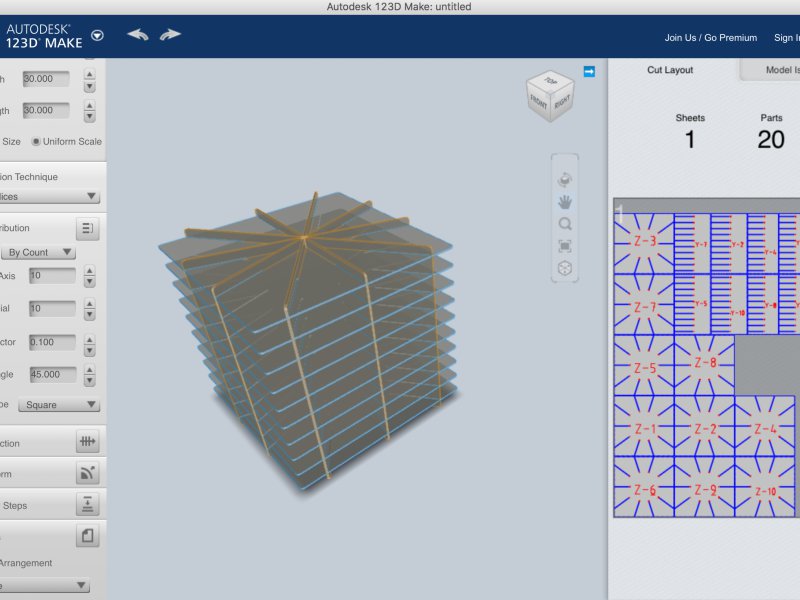This screenshot has height=600, width=800.
Task: Select part Y-5 in the cut layout
Action: [692, 305]
